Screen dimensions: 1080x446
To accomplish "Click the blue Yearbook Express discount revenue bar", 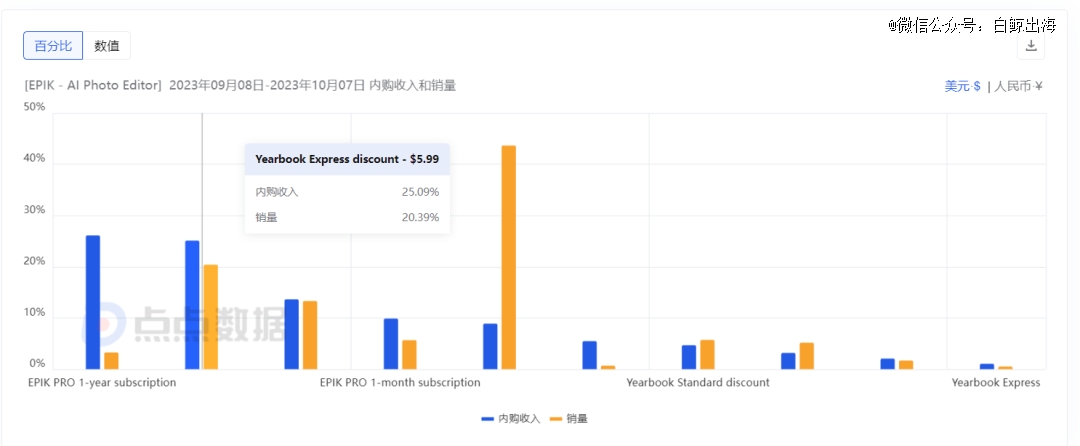I will pos(192,305).
